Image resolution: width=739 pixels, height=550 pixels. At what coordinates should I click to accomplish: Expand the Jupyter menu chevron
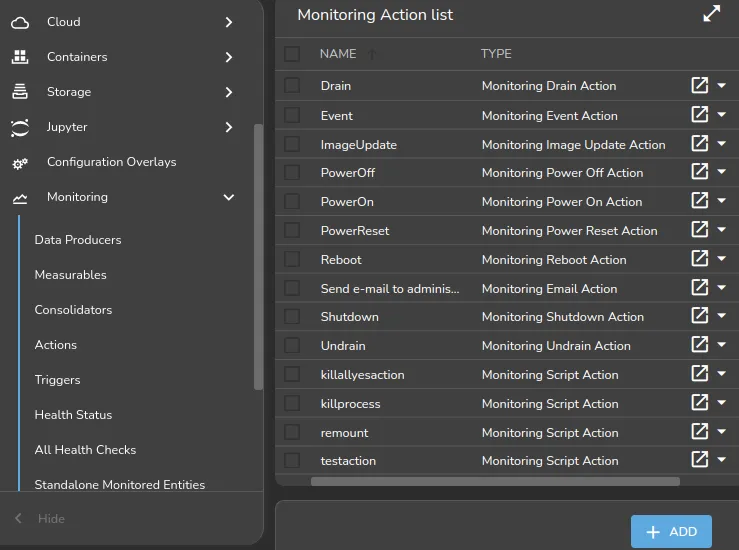coord(229,127)
